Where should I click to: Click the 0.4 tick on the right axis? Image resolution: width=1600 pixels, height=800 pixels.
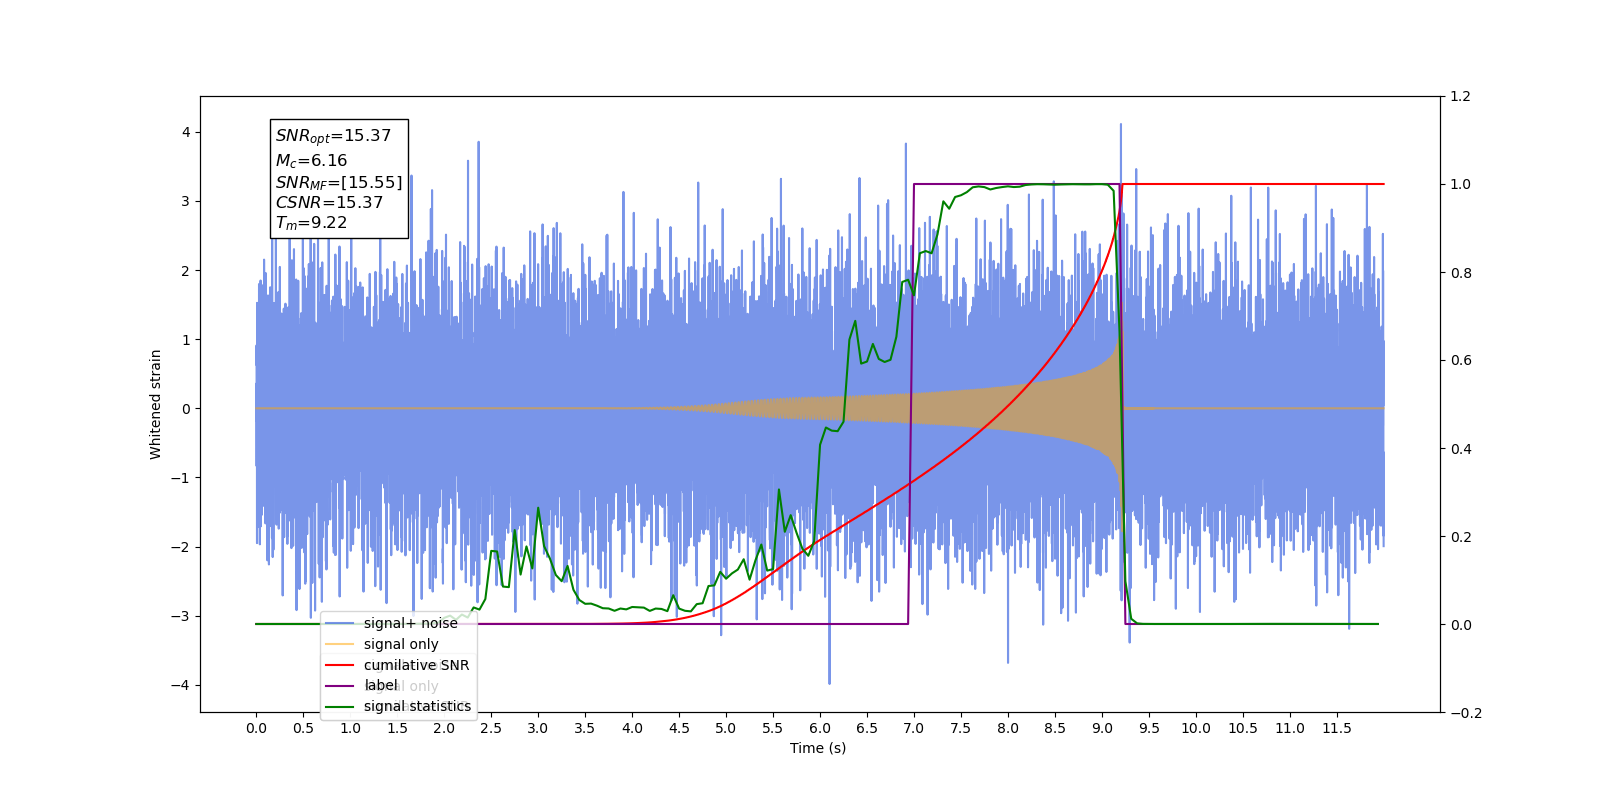click(1461, 449)
